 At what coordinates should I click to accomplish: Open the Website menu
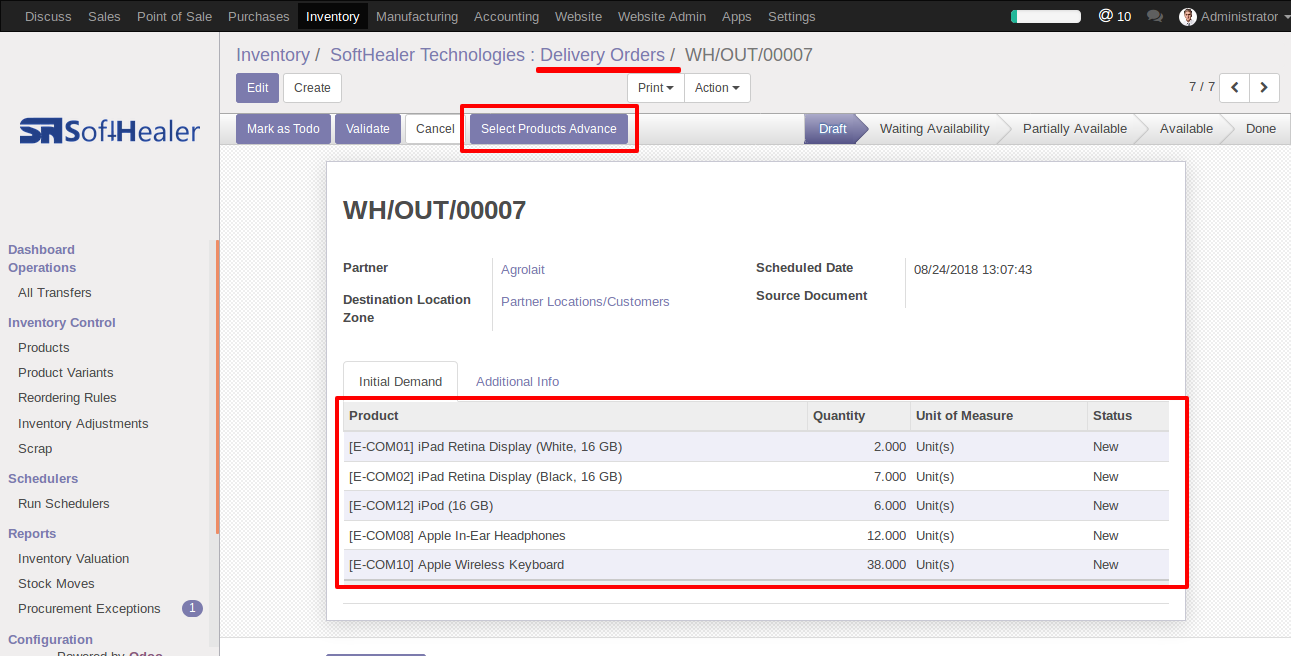tap(578, 16)
